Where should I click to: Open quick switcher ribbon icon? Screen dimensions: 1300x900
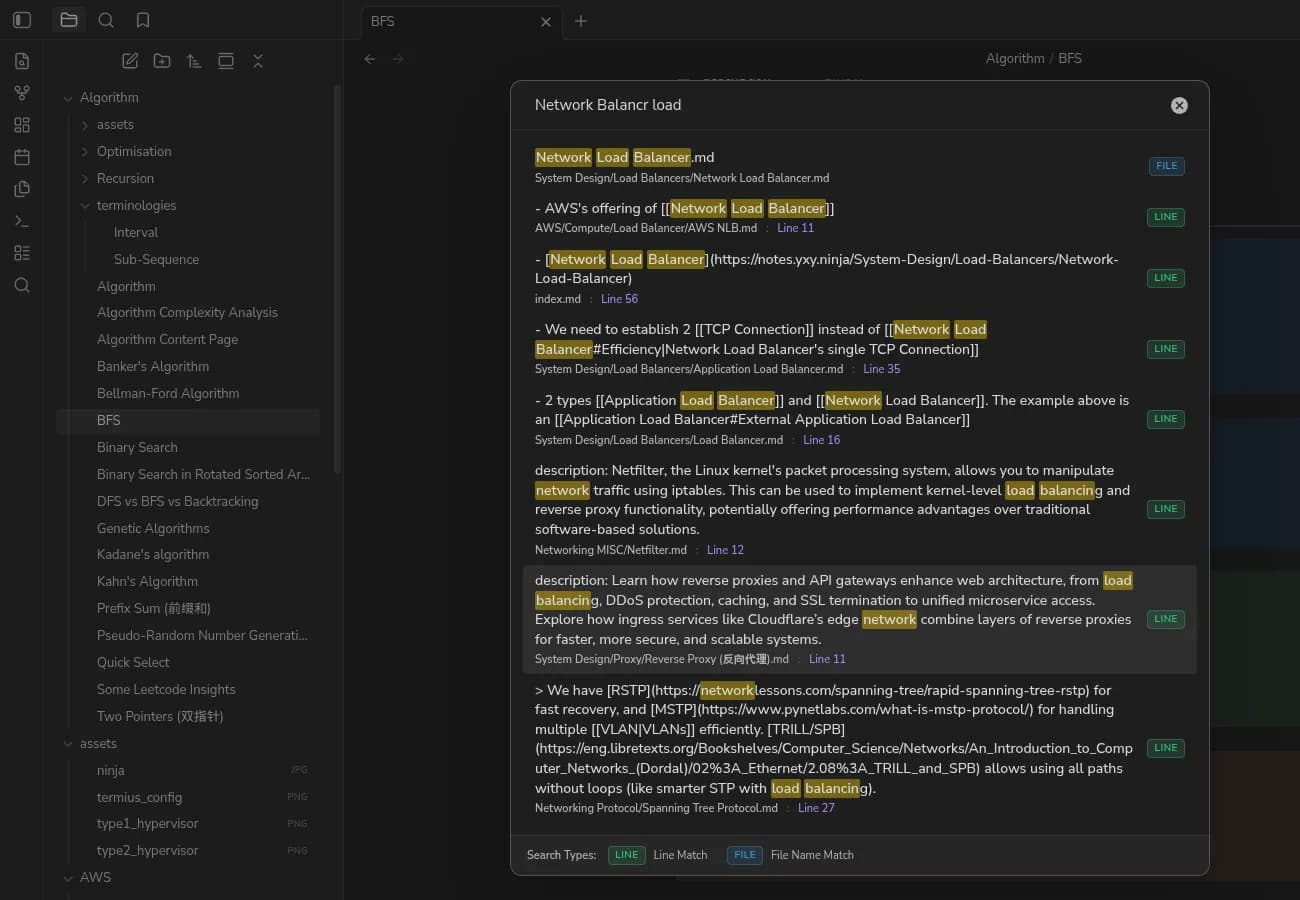[22, 61]
